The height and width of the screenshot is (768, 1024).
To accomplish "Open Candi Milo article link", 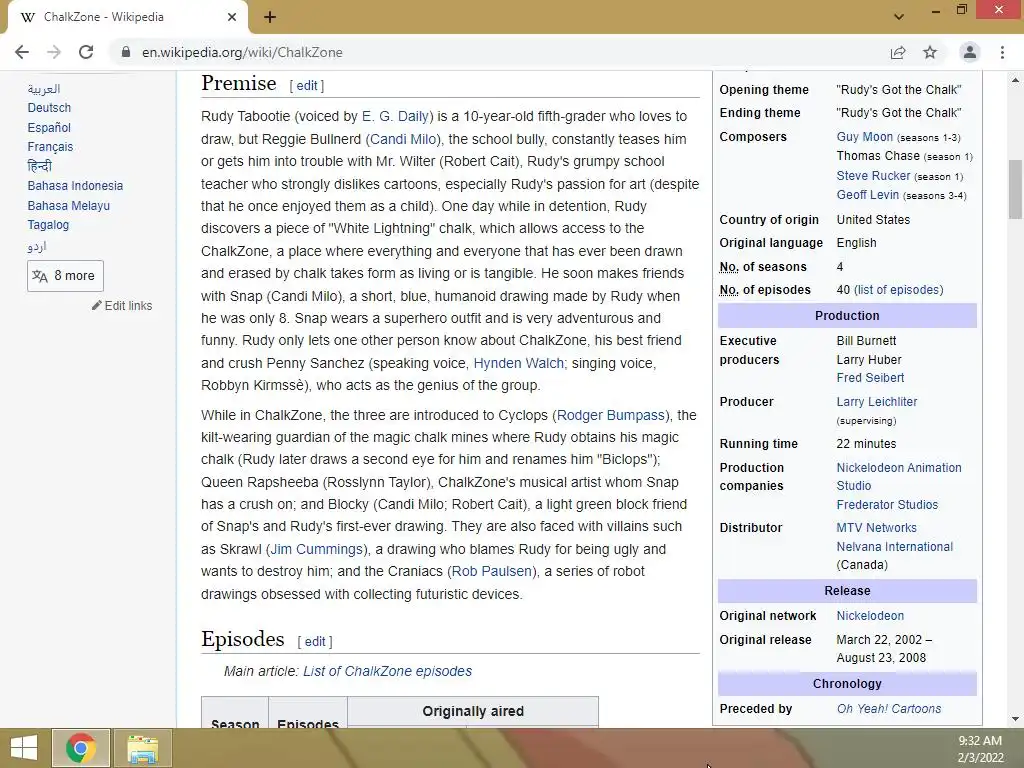I will point(404,139).
